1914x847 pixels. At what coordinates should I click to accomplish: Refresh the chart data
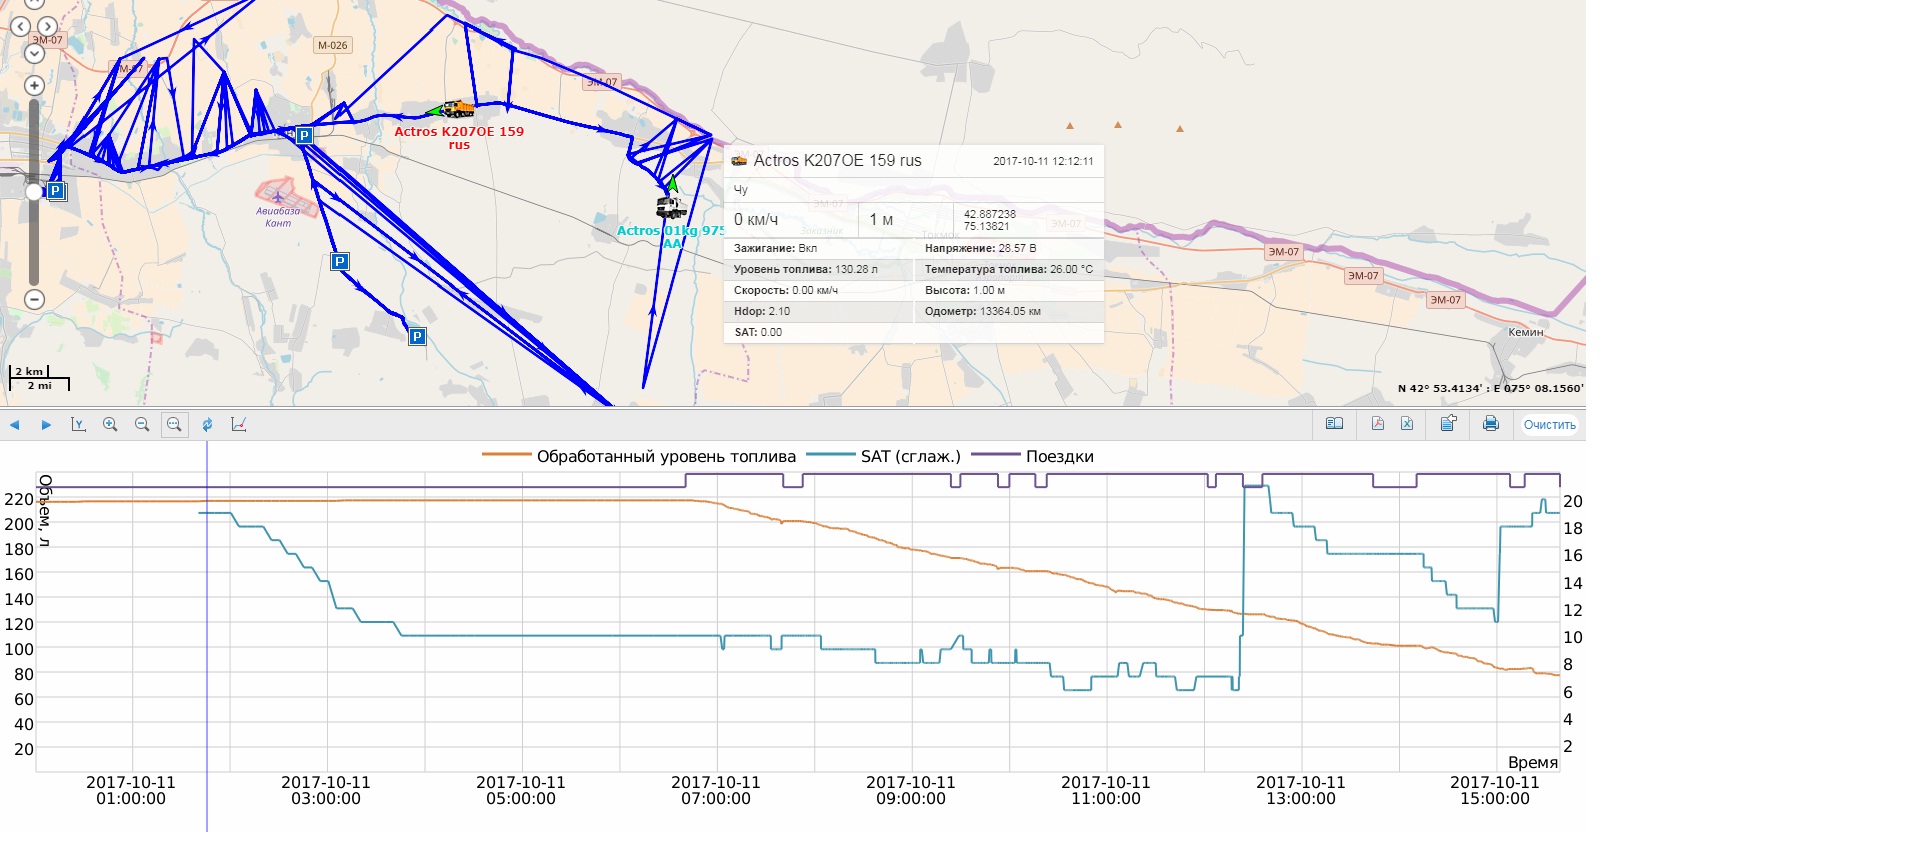tap(207, 424)
